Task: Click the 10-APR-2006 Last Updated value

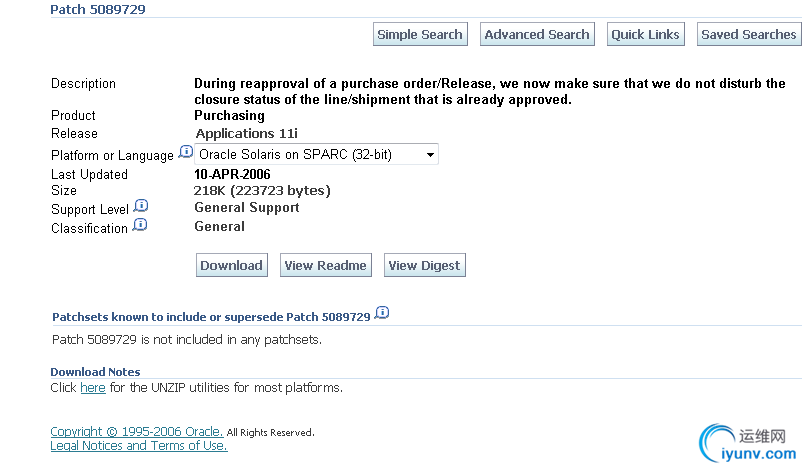Action: click(x=232, y=174)
